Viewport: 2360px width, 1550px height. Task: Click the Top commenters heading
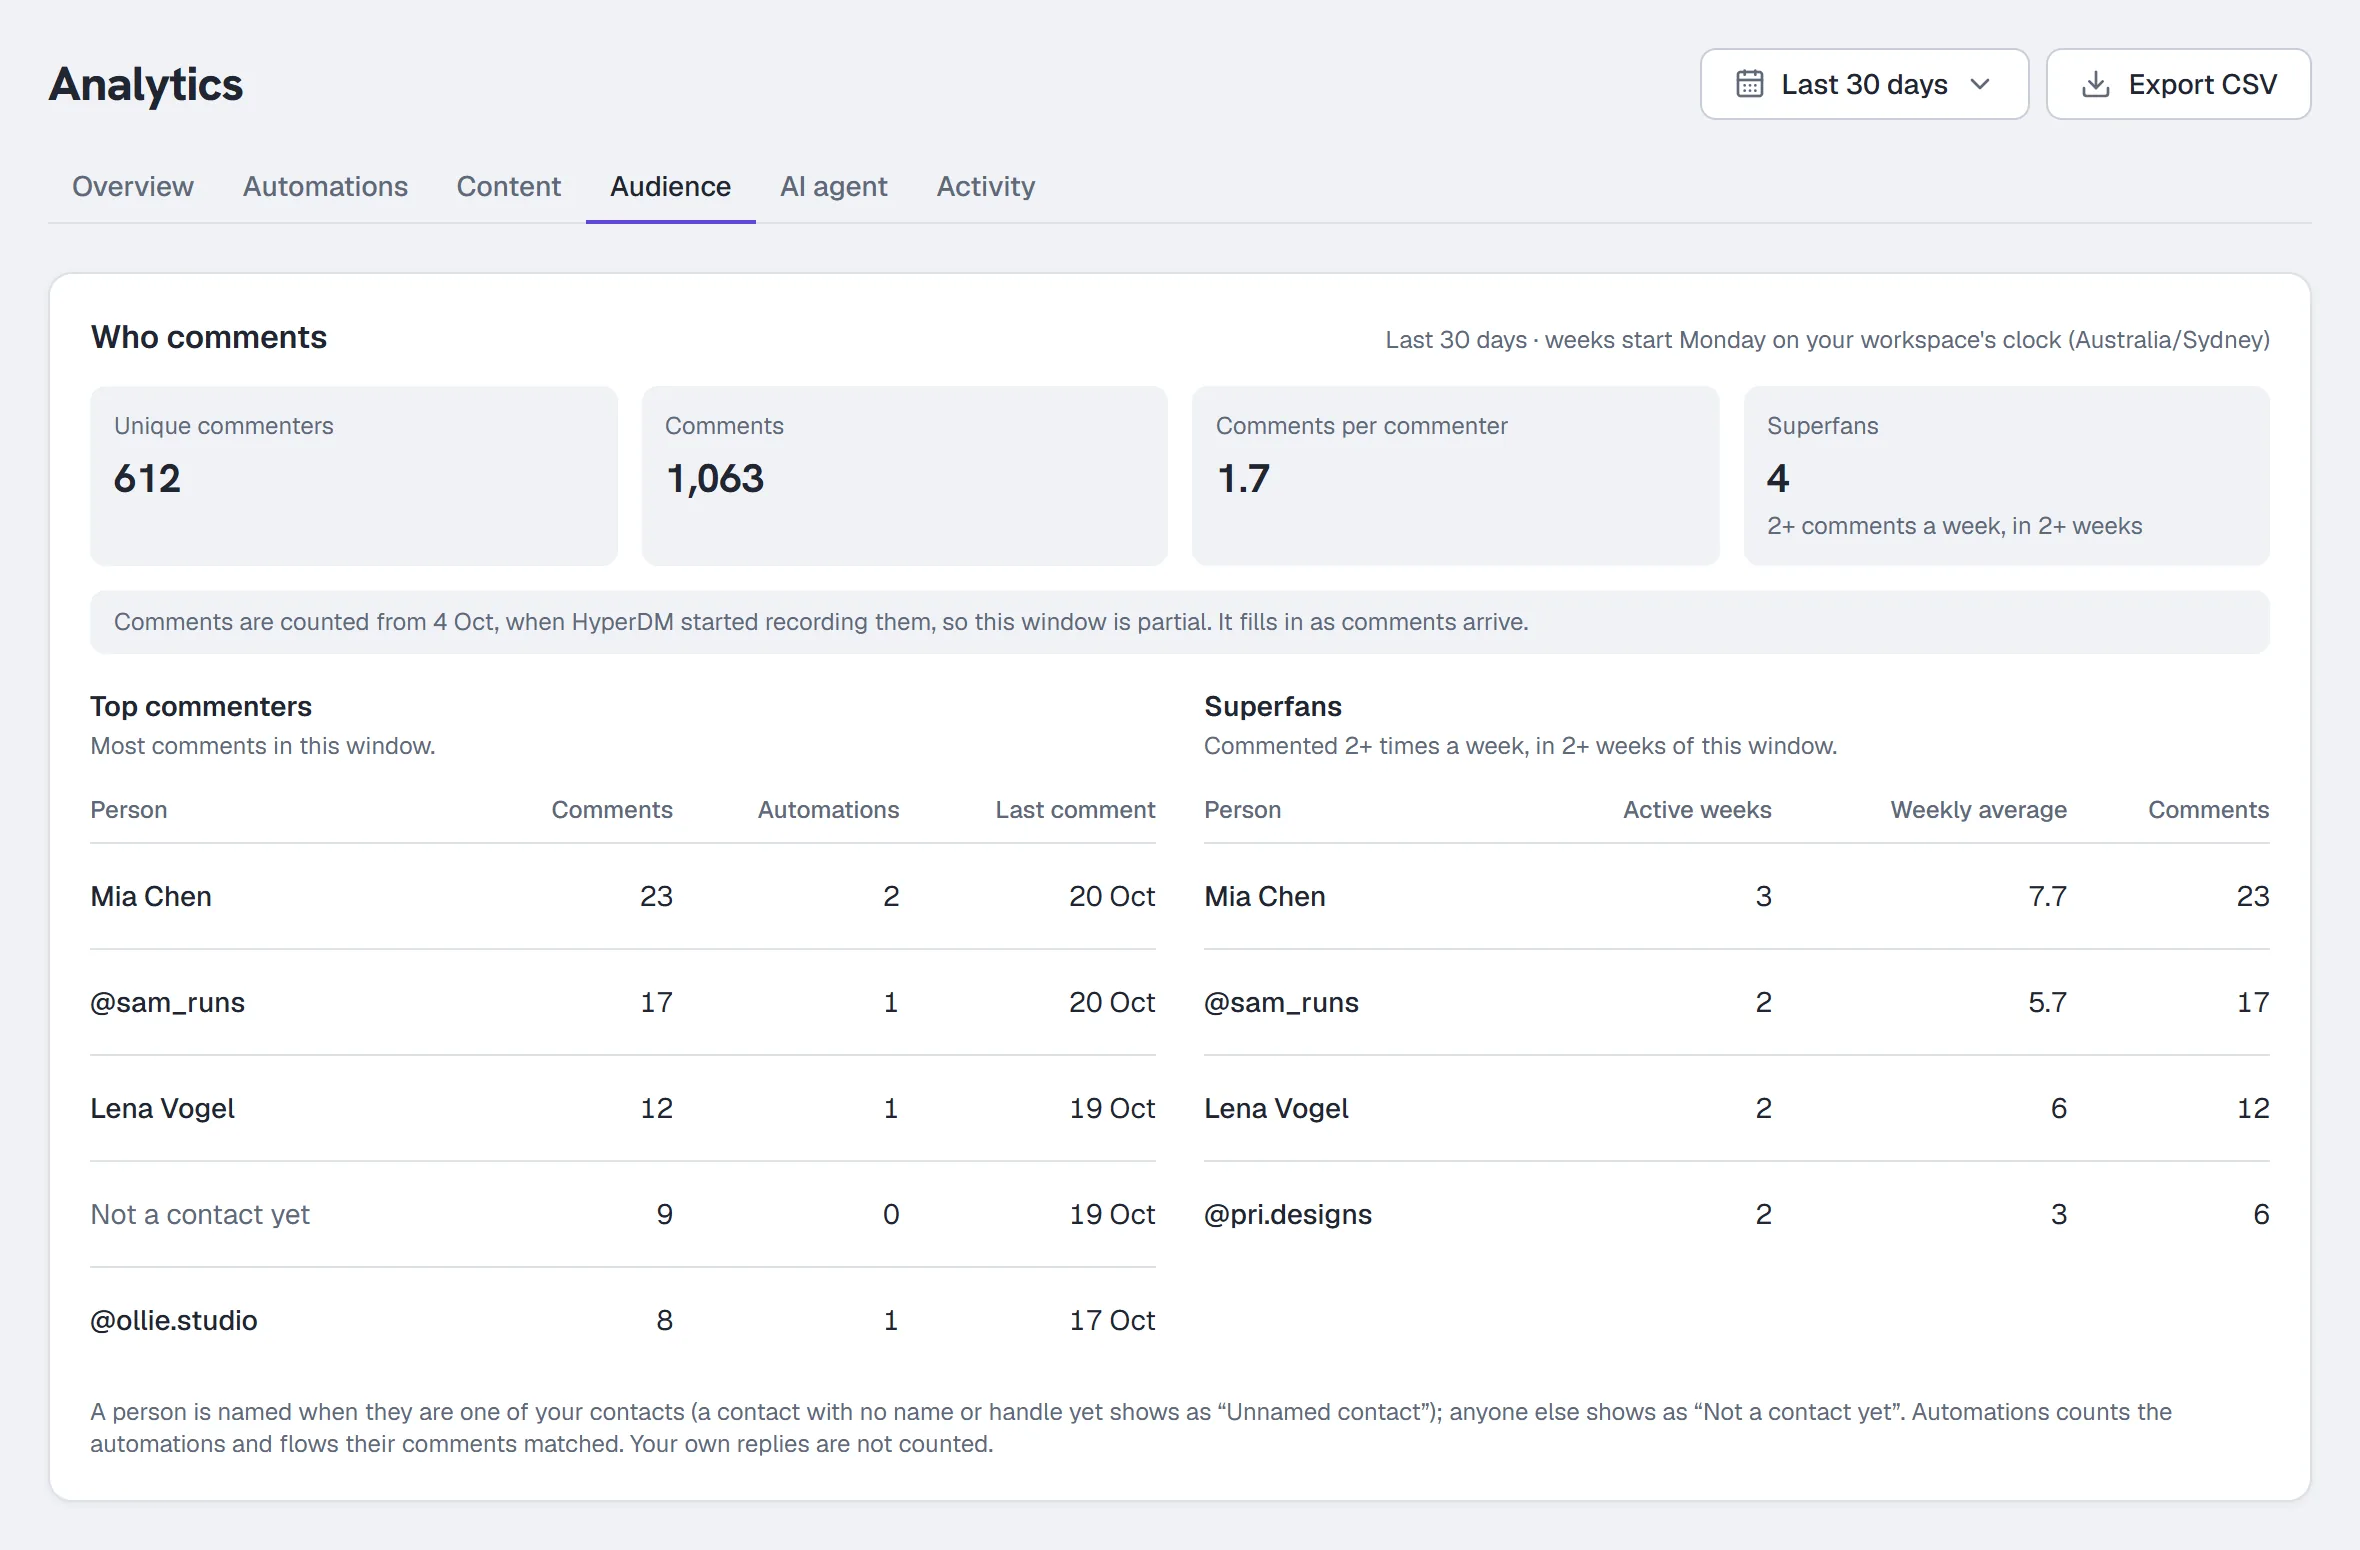(x=201, y=706)
